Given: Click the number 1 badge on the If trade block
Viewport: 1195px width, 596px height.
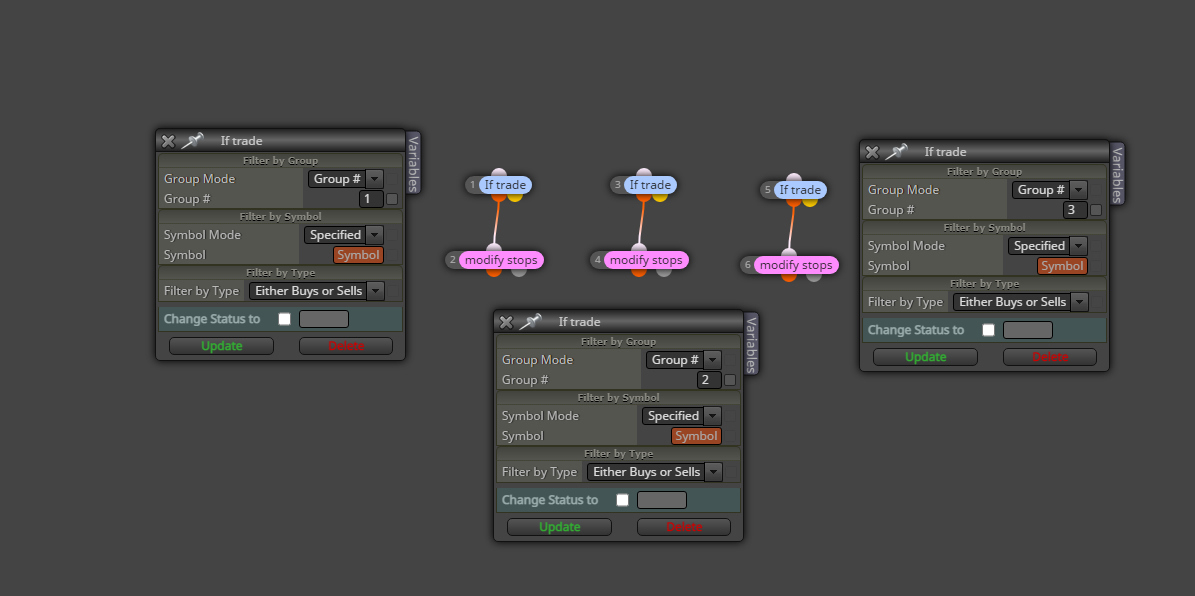Looking at the screenshot, I should tap(473, 184).
